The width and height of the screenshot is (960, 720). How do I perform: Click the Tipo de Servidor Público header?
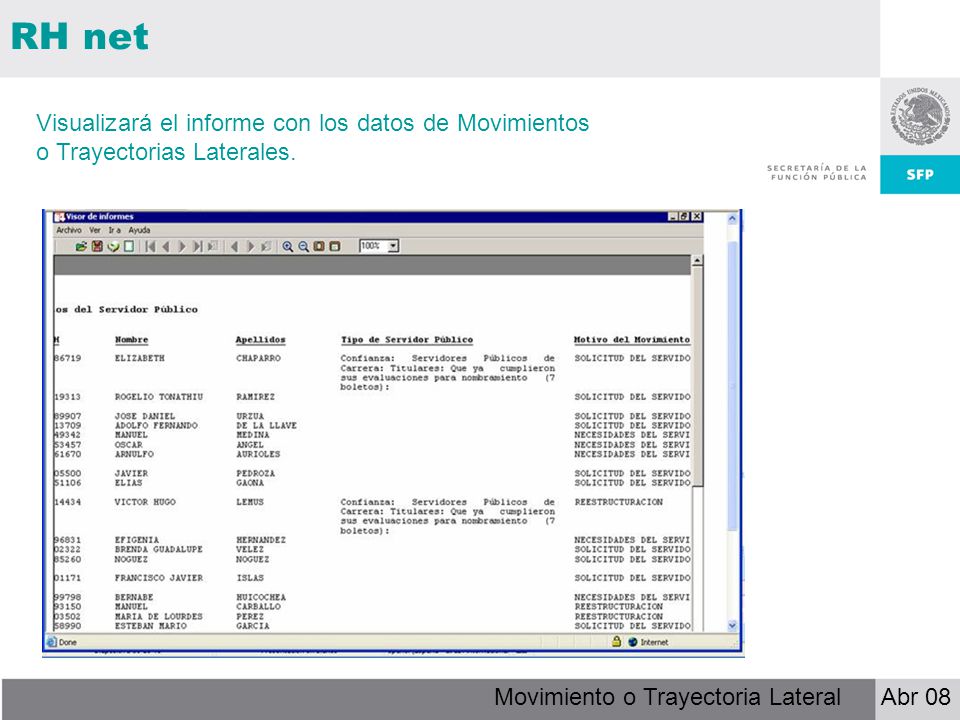coord(407,340)
